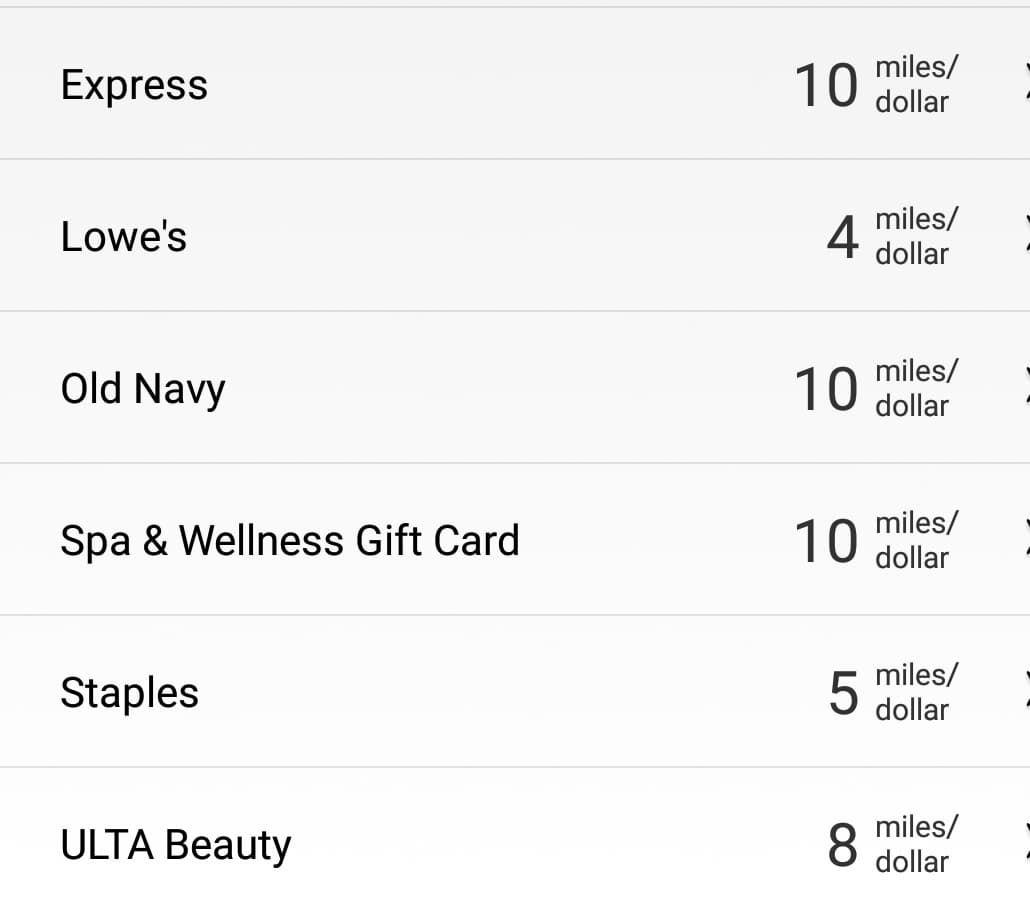The width and height of the screenshot is (1030, 918).
Task: Expand the Express row chevron arrow
Action: tap(1025, 86)
